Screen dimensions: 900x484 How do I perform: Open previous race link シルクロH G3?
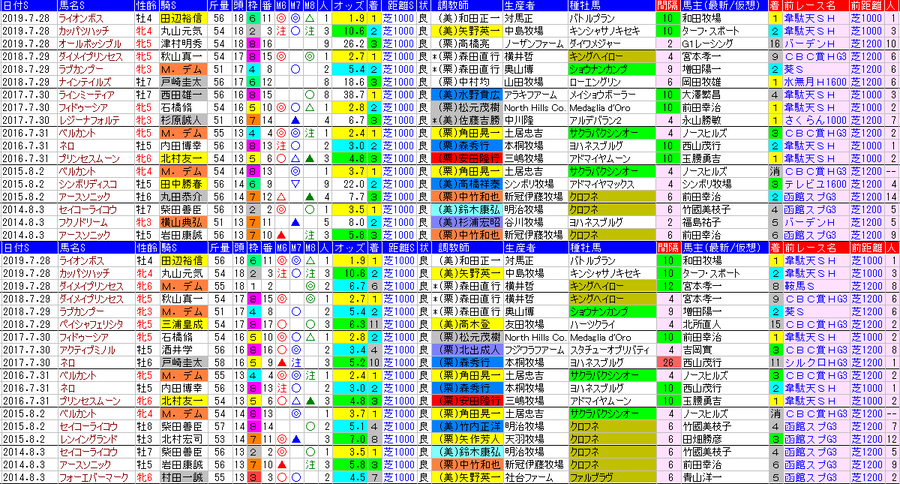tap(815, 362)
